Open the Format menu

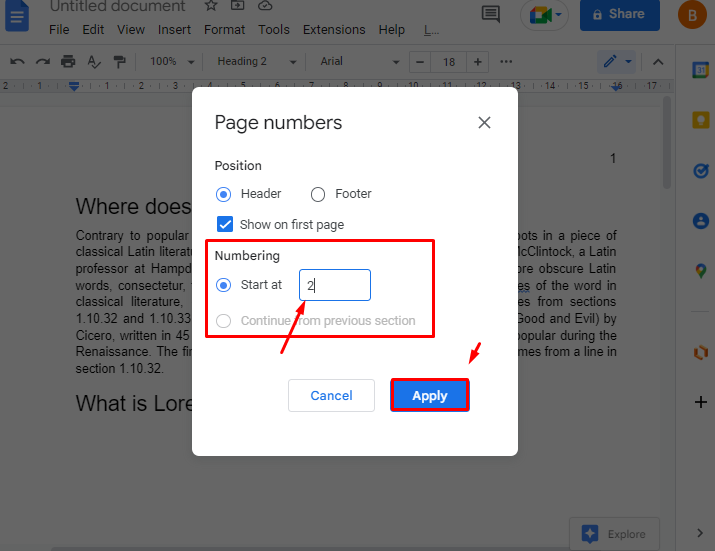[224, 30]
